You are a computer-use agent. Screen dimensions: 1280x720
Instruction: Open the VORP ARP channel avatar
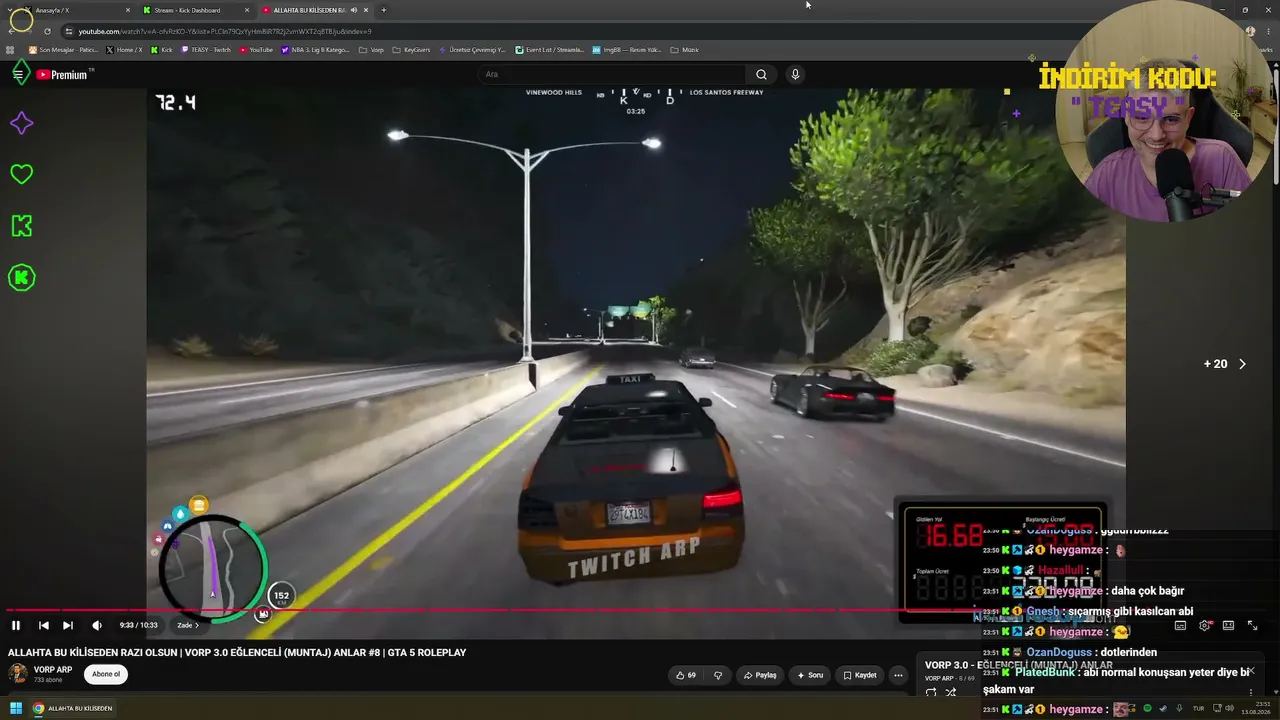17,673
